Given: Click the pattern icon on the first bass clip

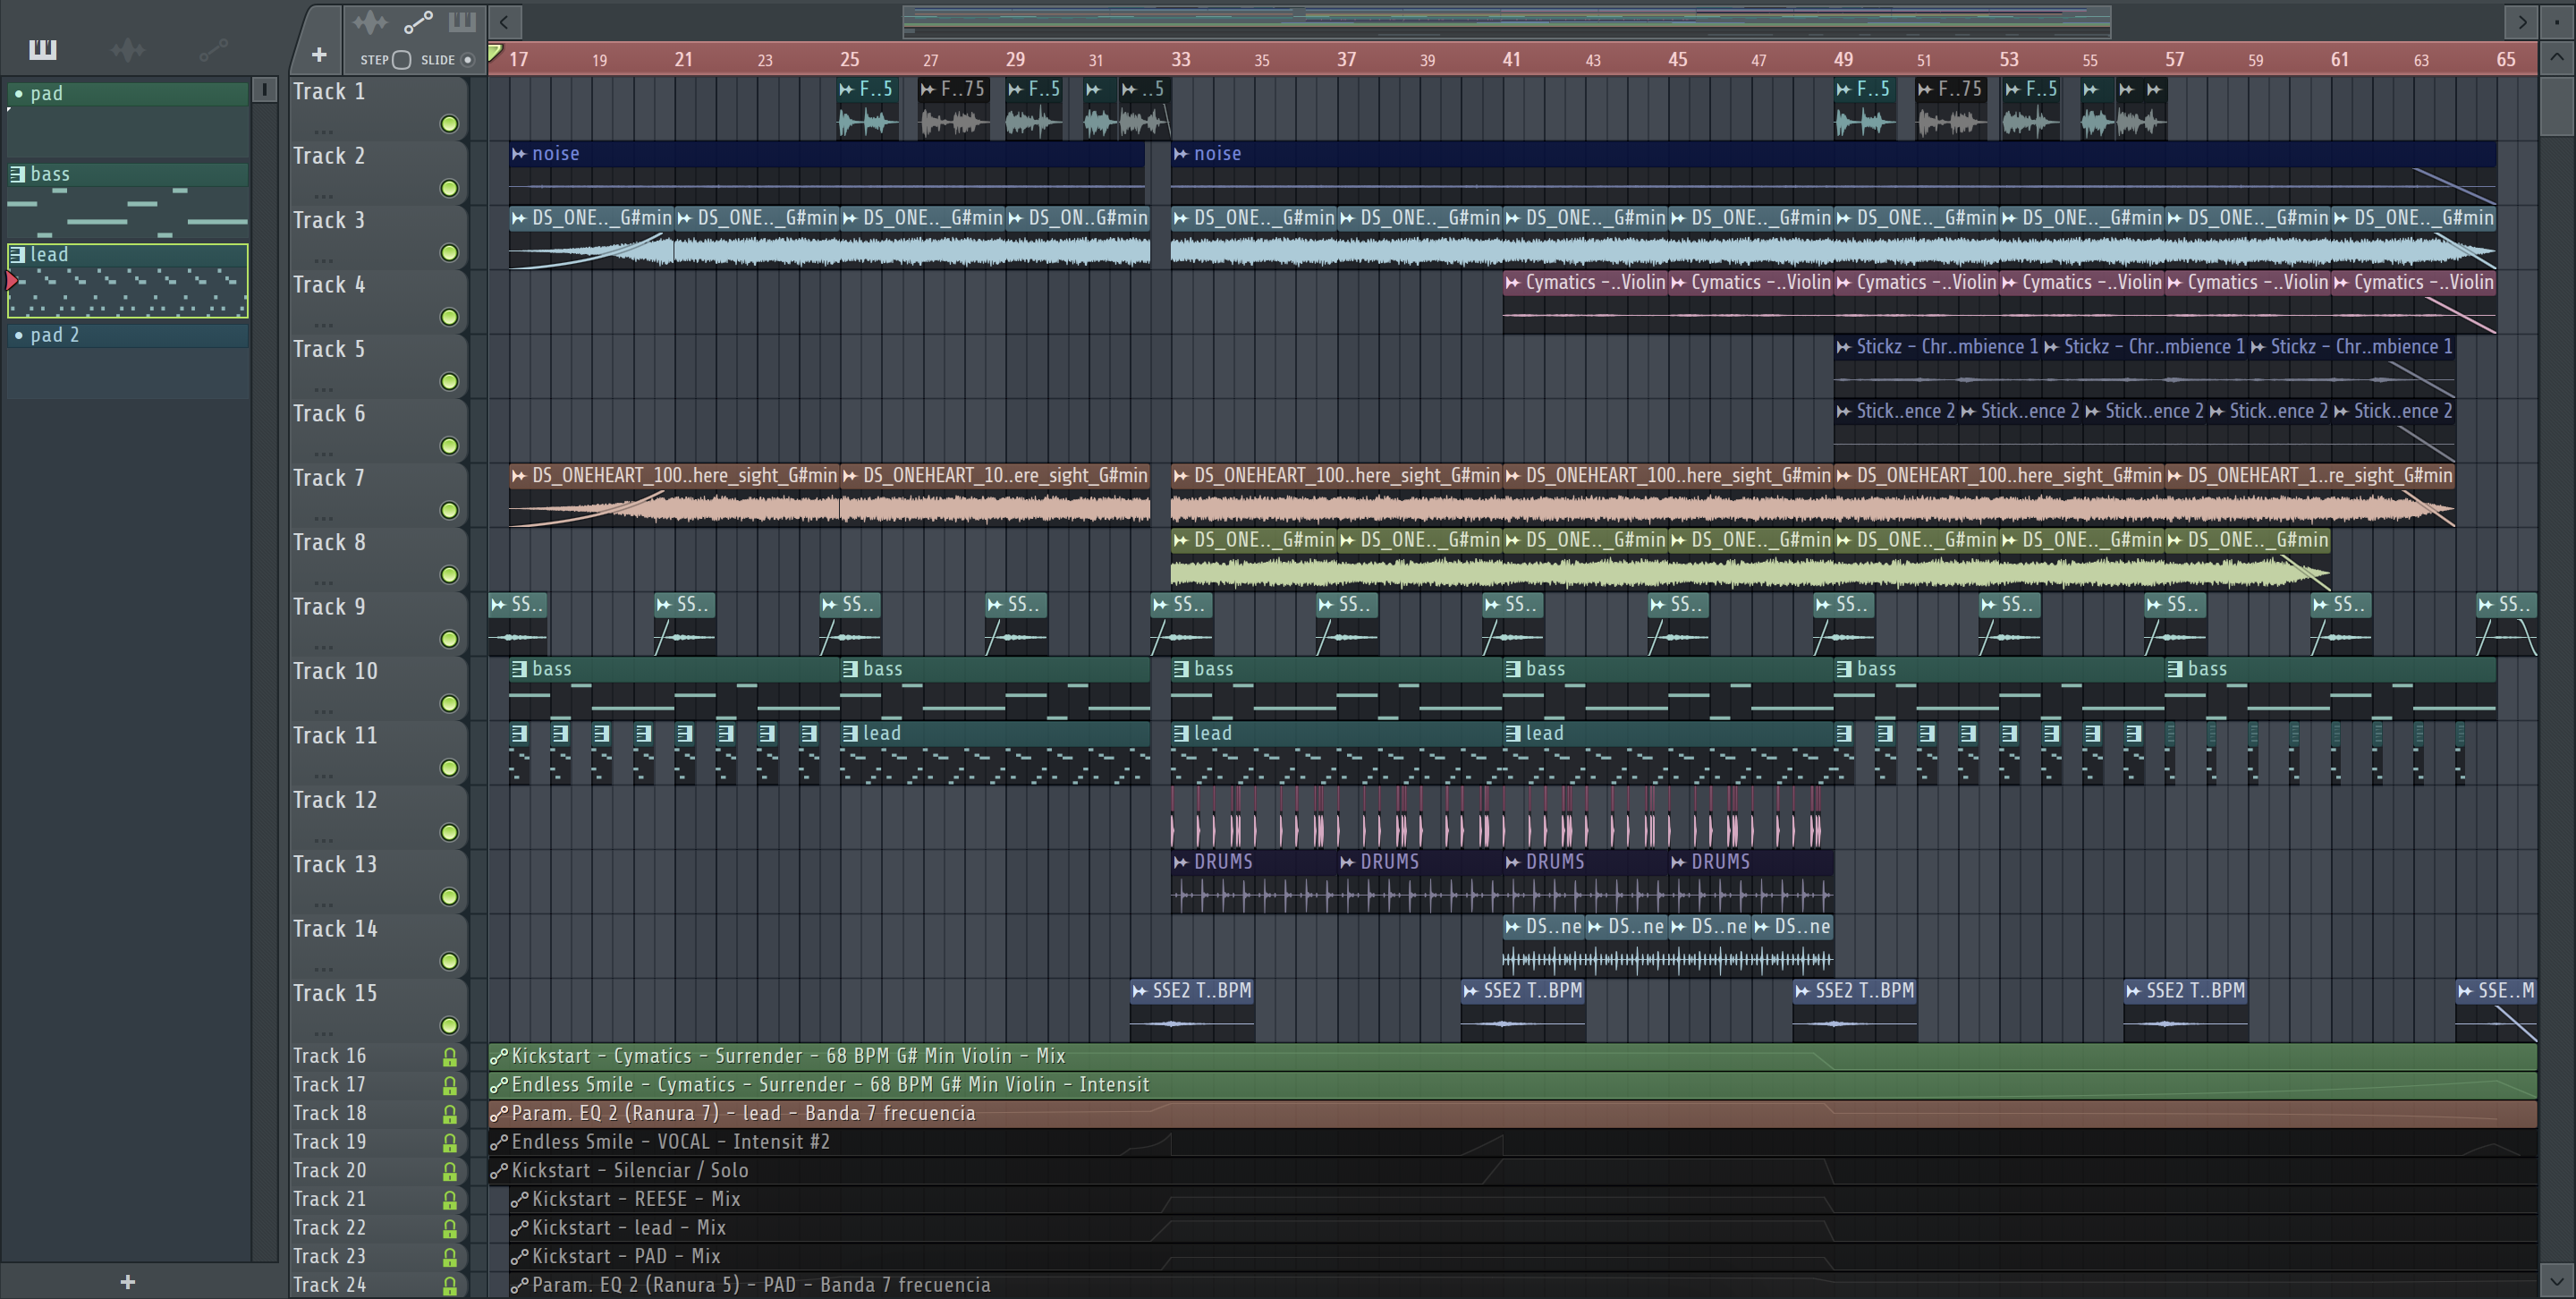Looking at the screenshot, I should tap(519, 669).
